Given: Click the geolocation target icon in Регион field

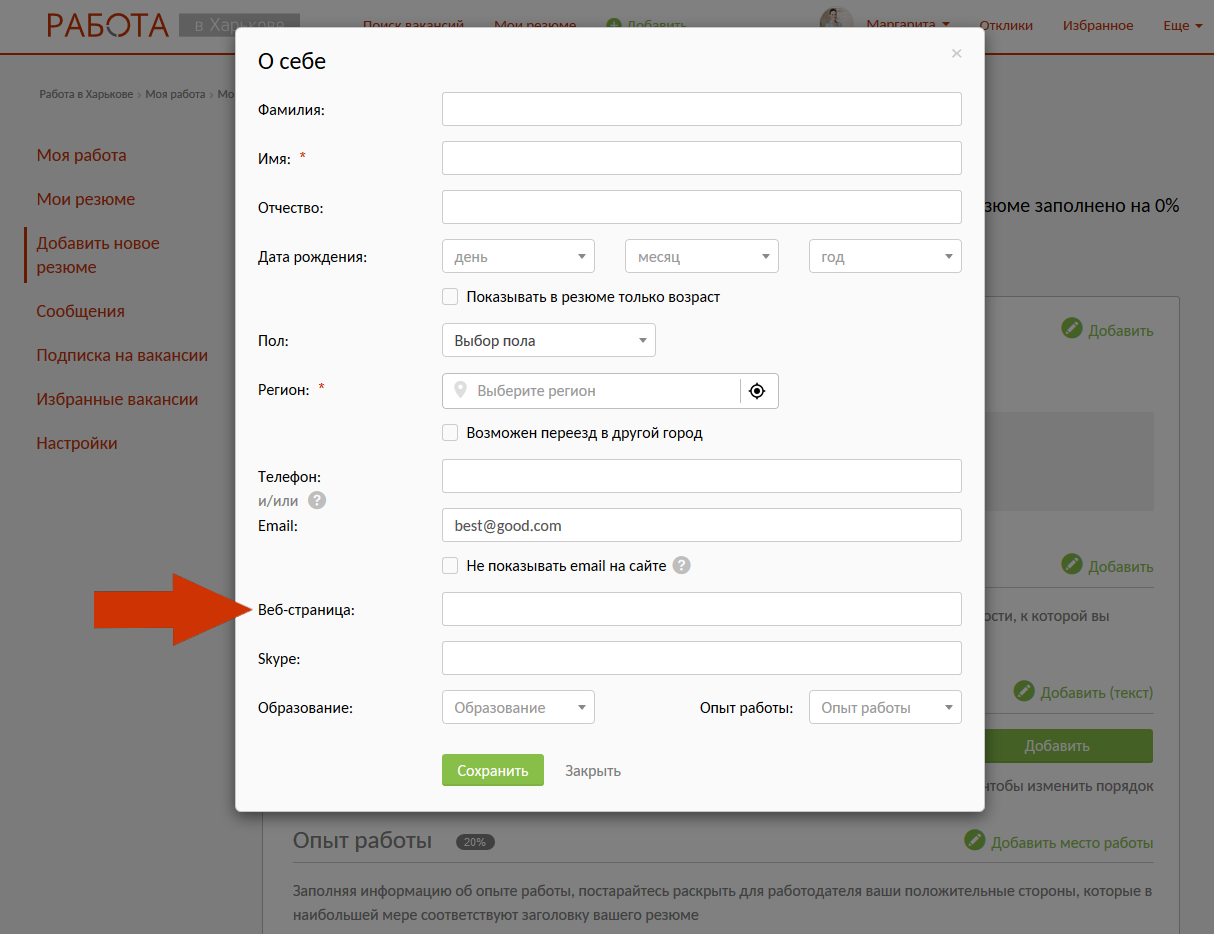Looking at the screenshot, I should pos(757,391).
